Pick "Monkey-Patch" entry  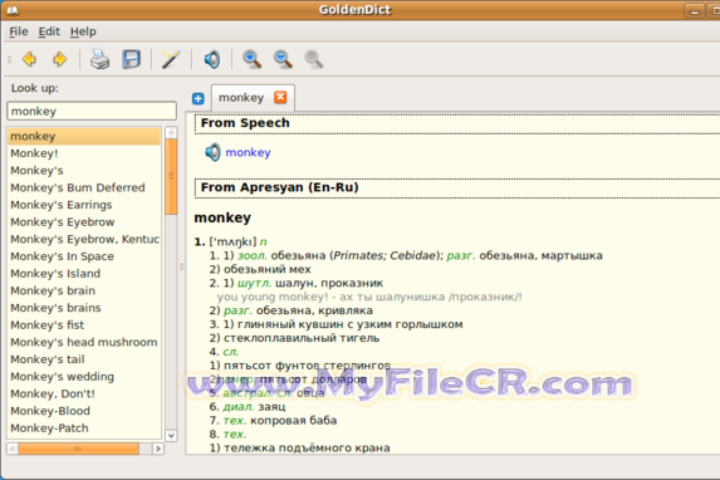(x=84, y=428)
